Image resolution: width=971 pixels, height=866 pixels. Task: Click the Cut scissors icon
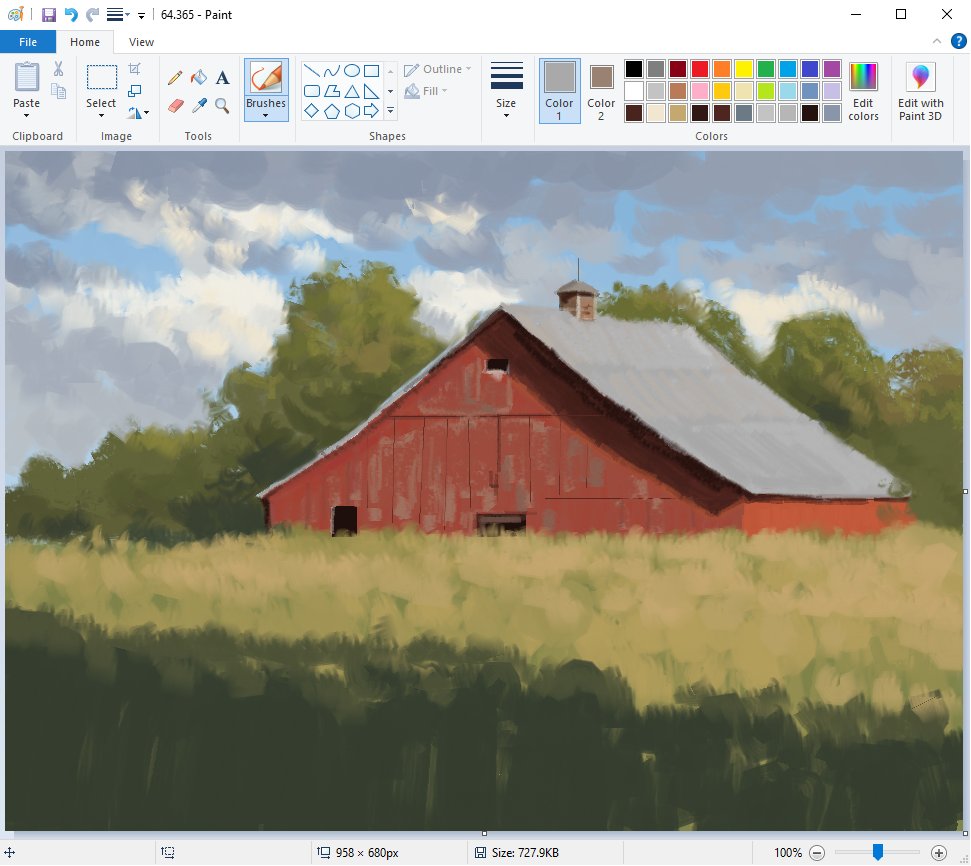pos(58,69)
